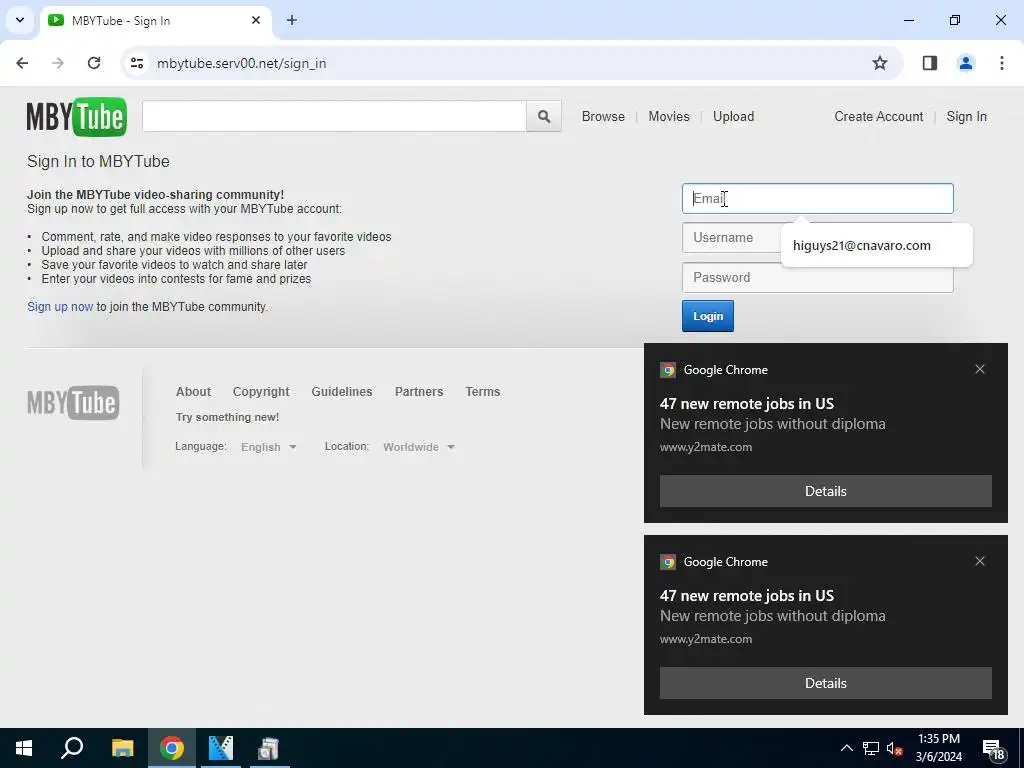Viewport: 1024px width, 768px height.
Task: Click the gray MBYTube footer logo
Action: [x=73, y=402]
